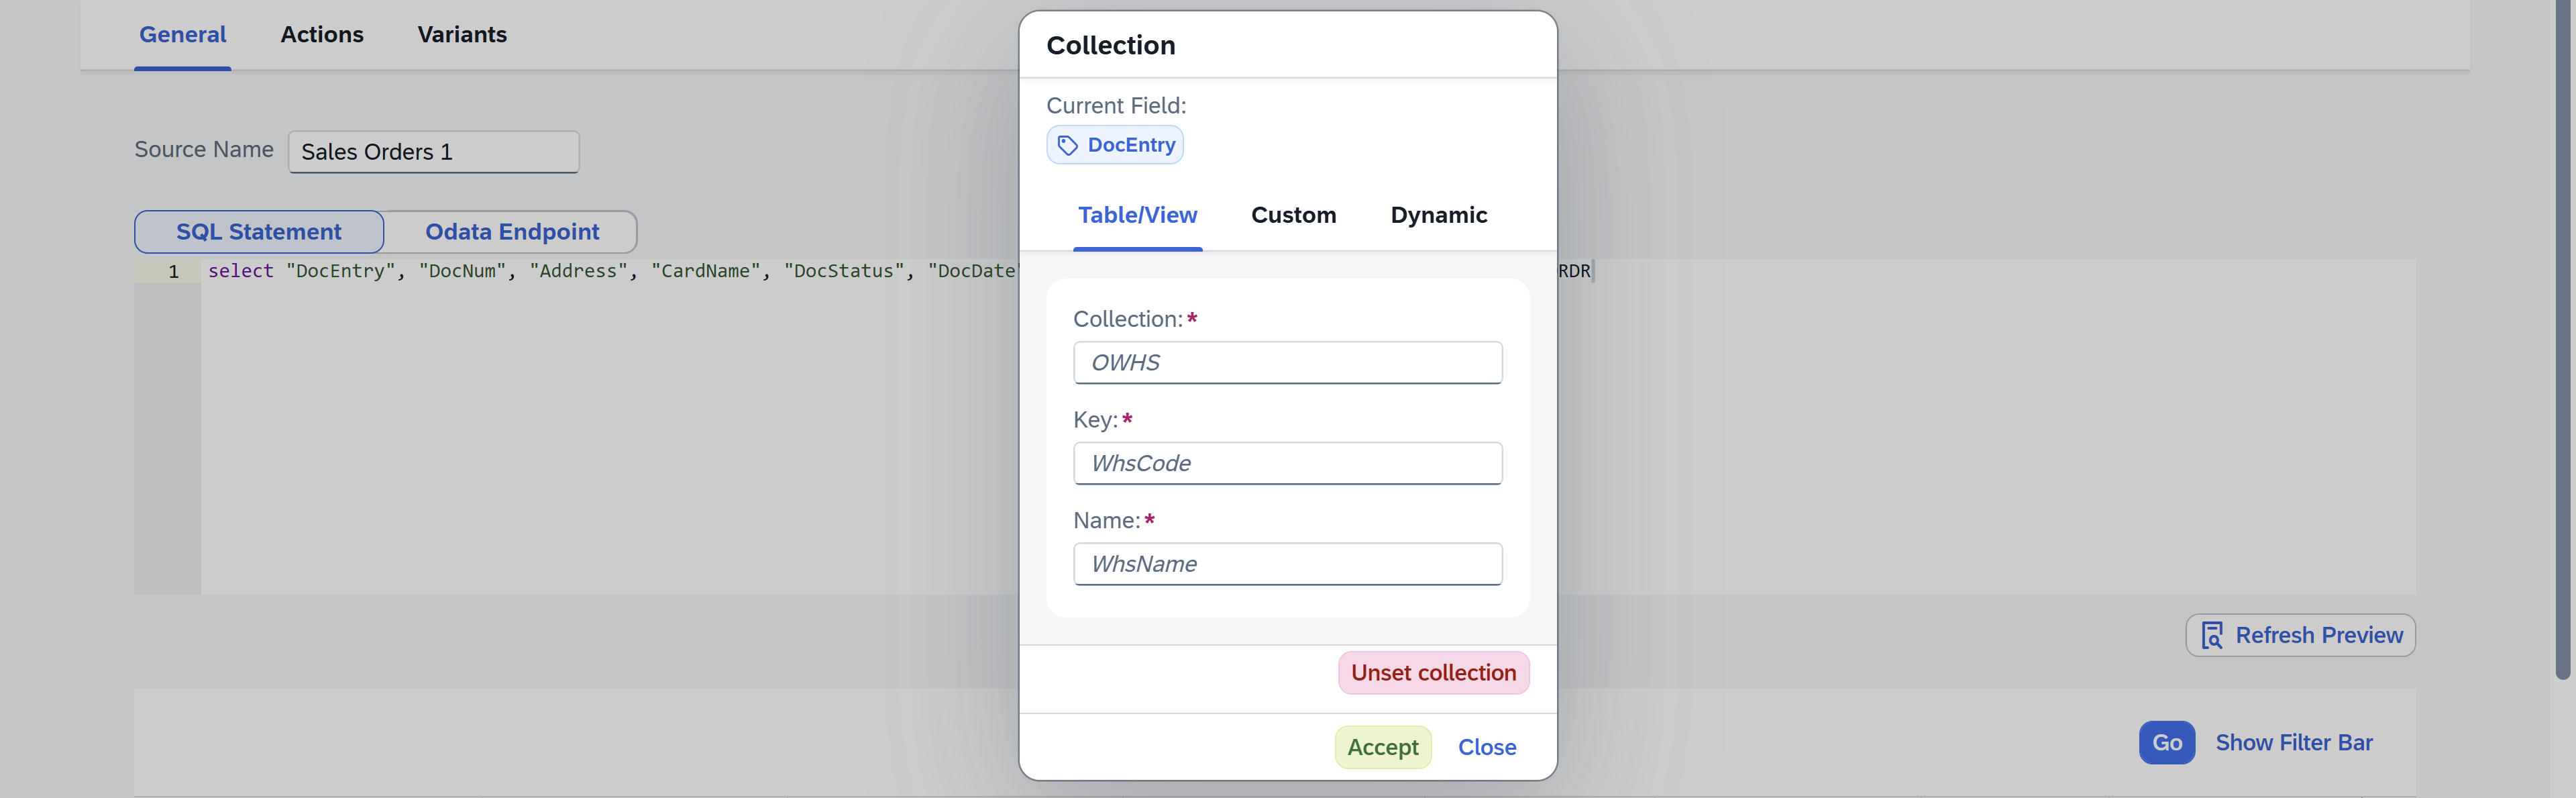Click the Collection input showing OWHS
The image size is (2576, 798).
[1287, 362]
